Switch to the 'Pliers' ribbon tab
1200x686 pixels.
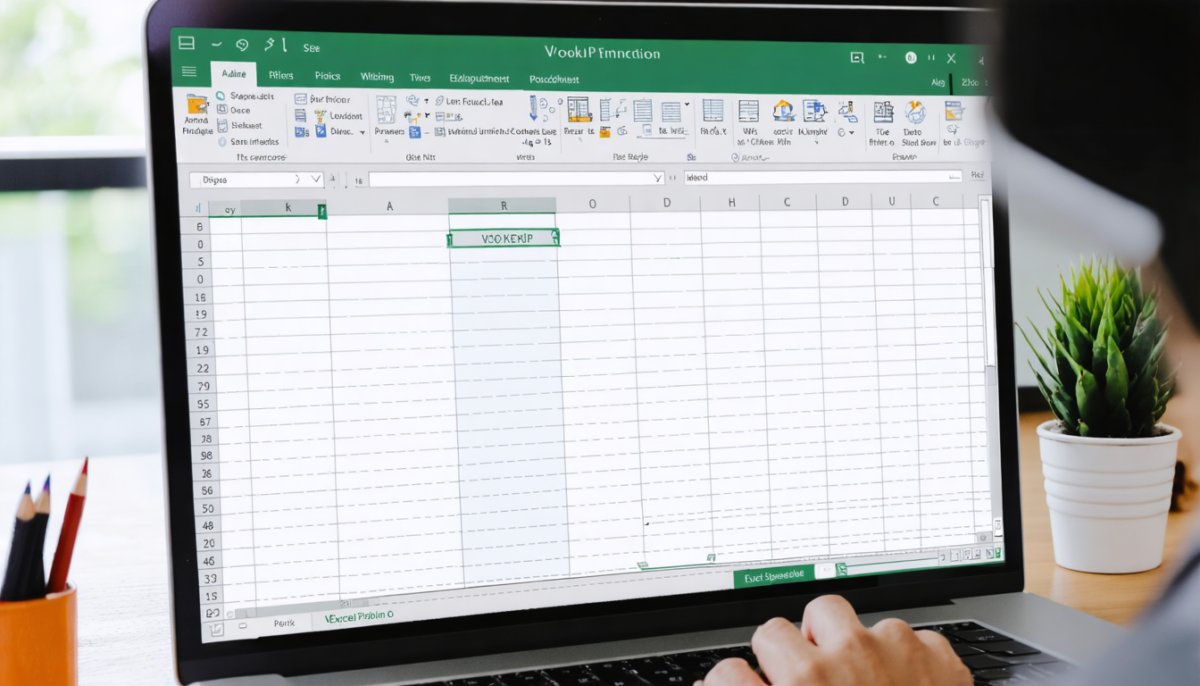(280, 75)
